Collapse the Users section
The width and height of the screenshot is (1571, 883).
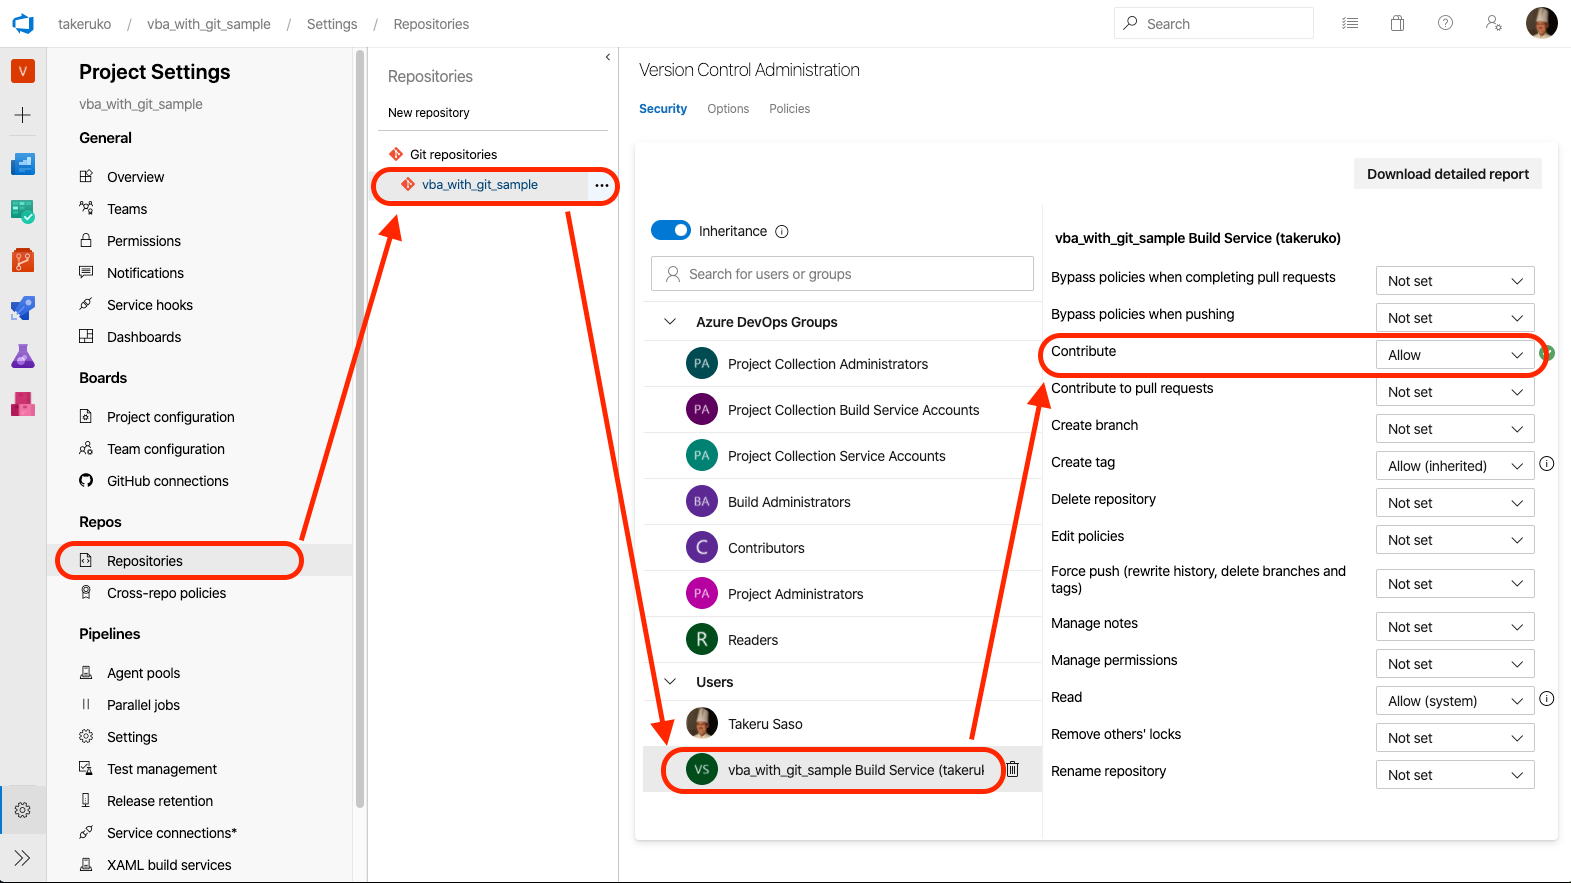coord(670,682)
